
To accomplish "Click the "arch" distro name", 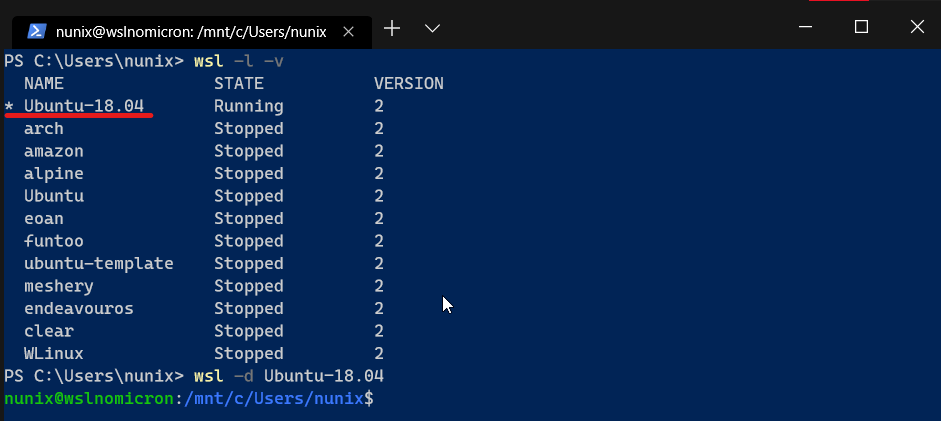I will coord(44,128).
